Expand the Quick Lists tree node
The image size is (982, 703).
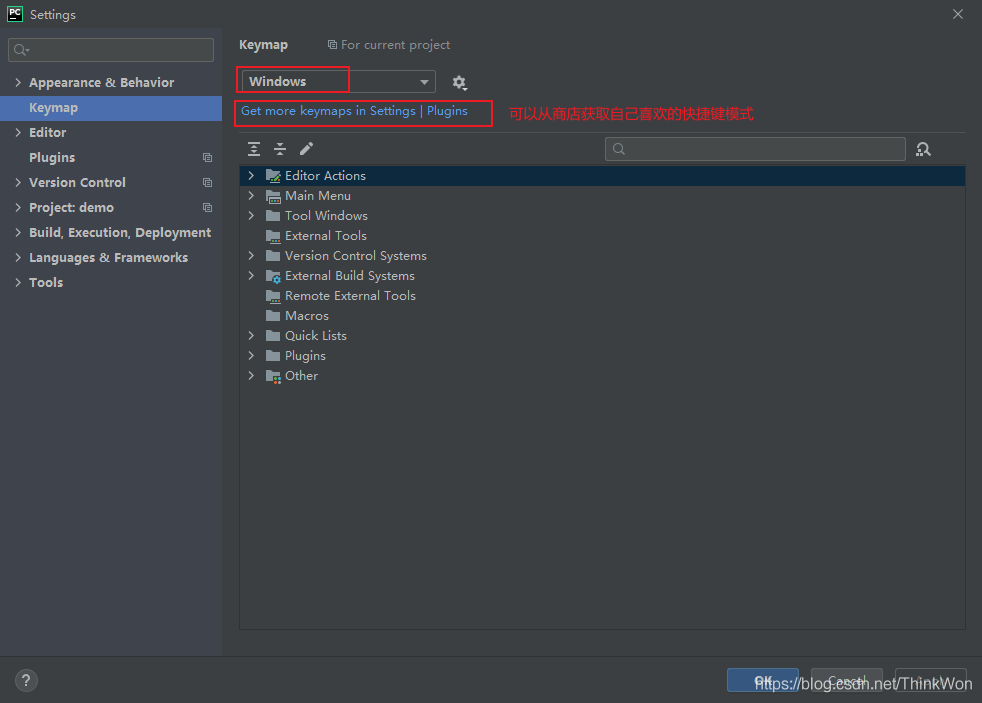click(x=251, y=336)
